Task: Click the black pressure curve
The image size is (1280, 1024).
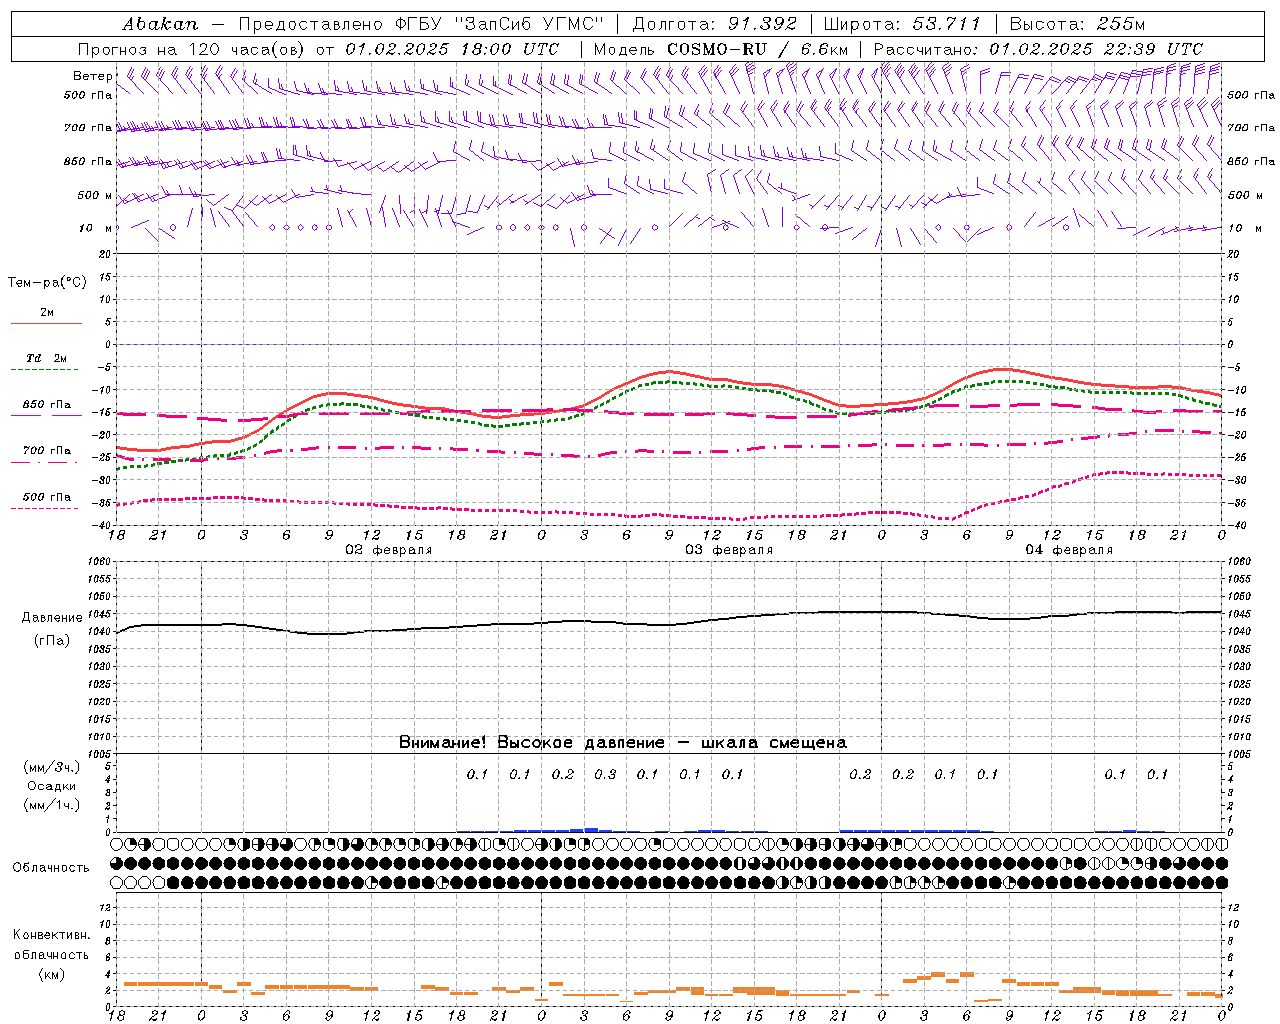Action: coord(668,624)
